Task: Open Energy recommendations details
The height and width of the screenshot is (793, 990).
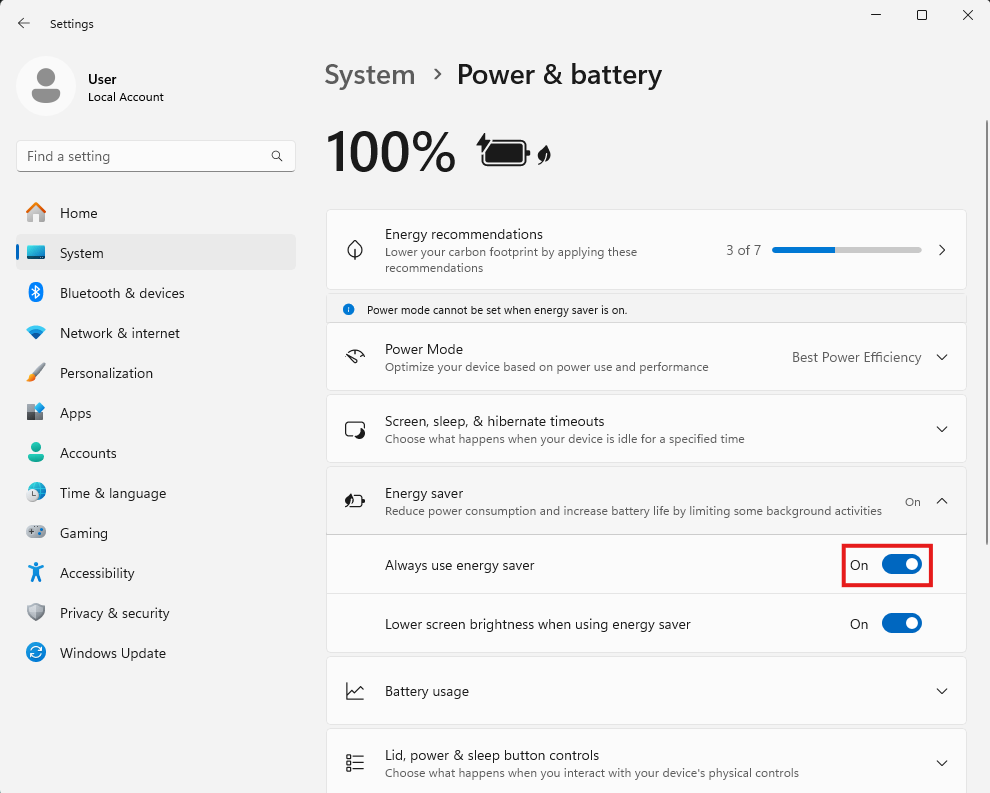Action: [x=941, y=250]
